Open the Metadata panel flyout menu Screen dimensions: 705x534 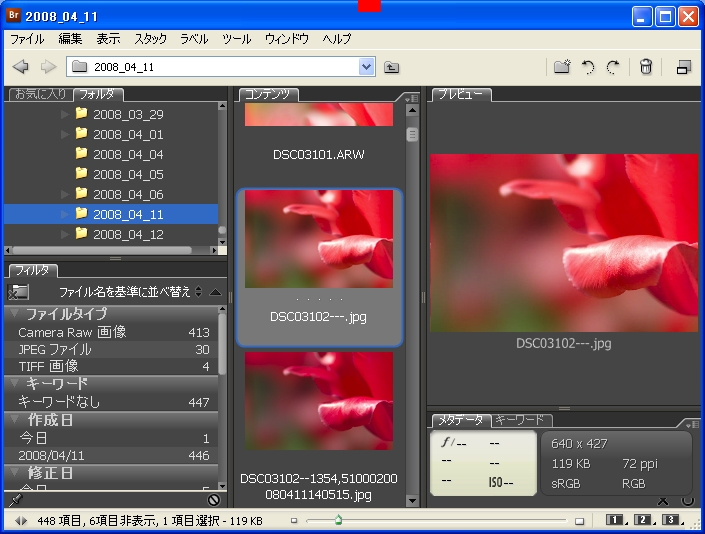[x=692, y=424]
